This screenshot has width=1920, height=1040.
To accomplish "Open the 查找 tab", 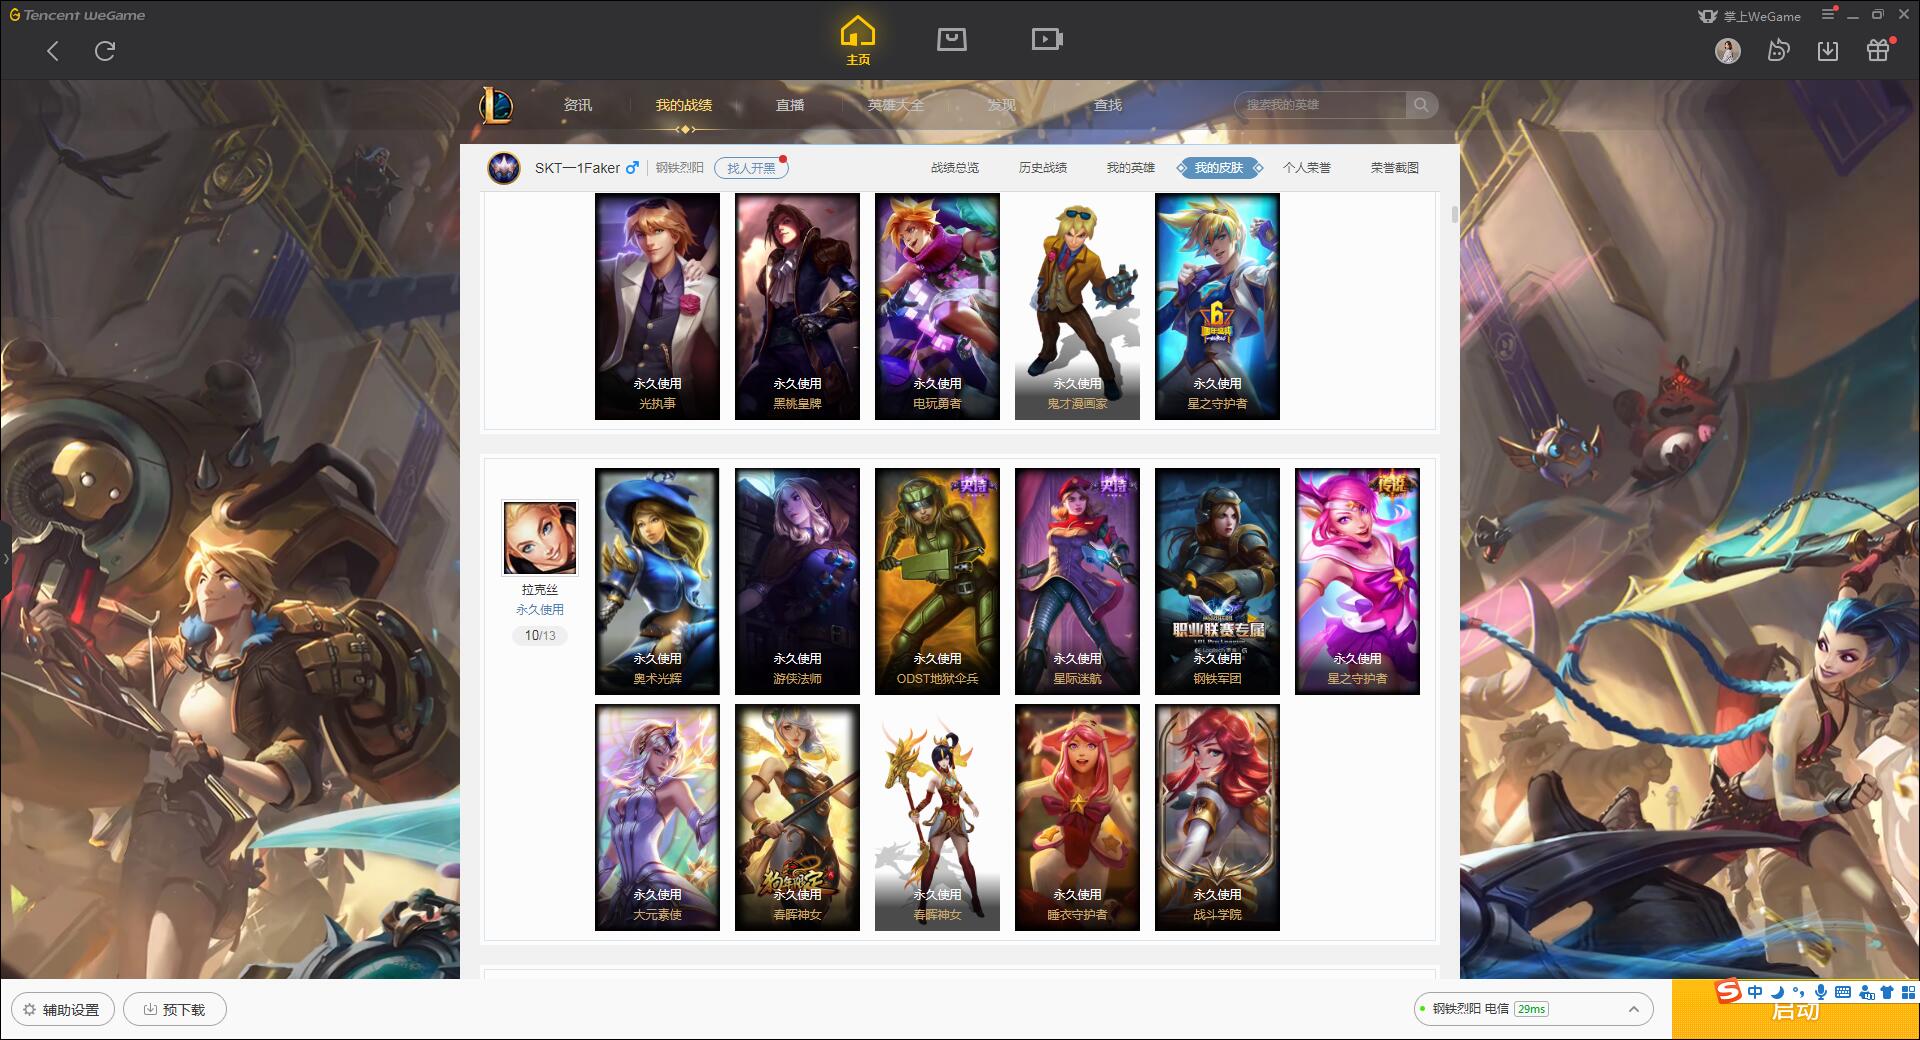I will pos(1107,105).
